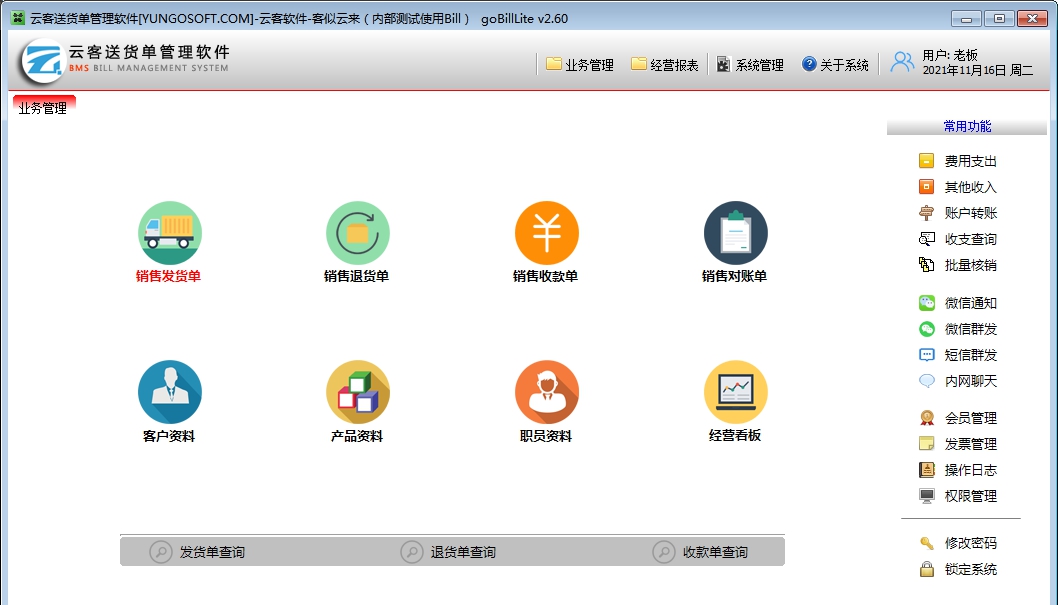Screen dimensions: 1058x605
Task: Open the 产品资料 blocks icon
Action: (x=357, y=392)
